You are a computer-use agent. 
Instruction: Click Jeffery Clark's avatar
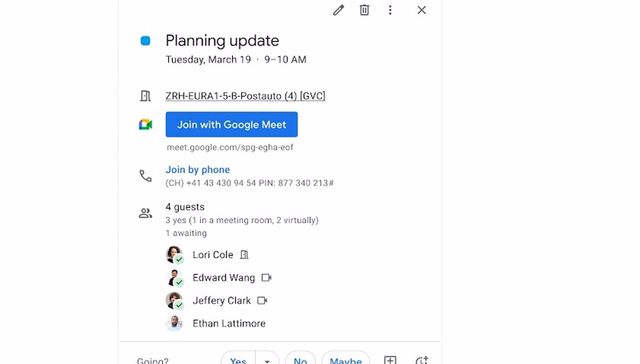[x=174, y=301]
